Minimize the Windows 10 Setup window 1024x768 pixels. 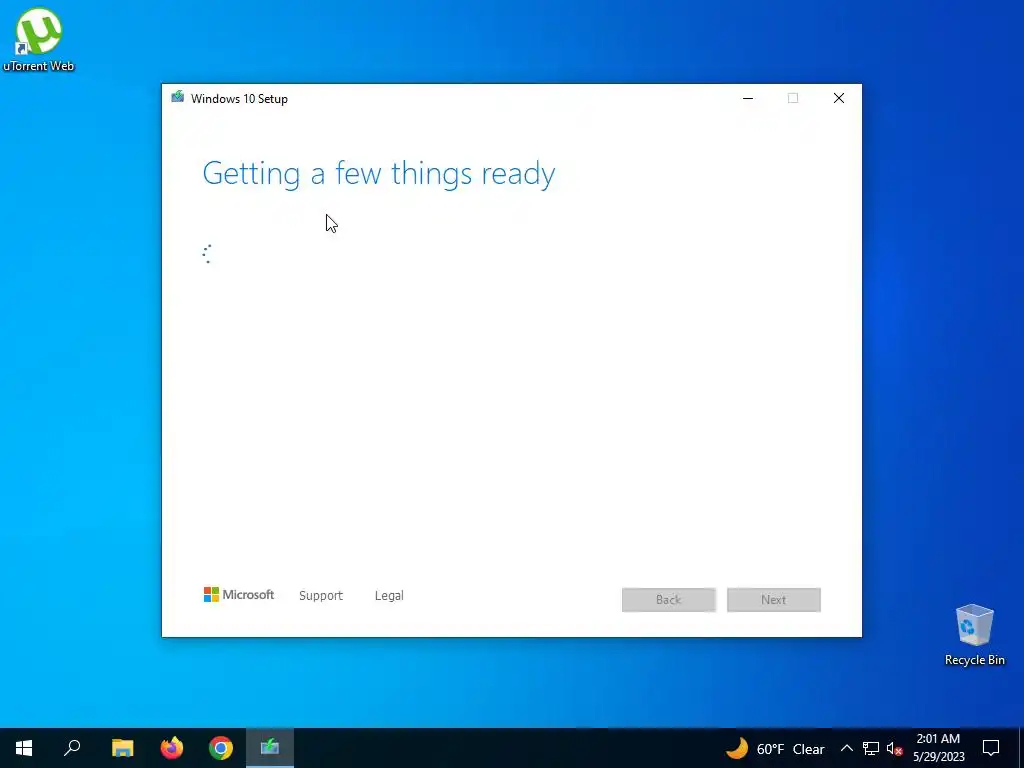[748, 98]
